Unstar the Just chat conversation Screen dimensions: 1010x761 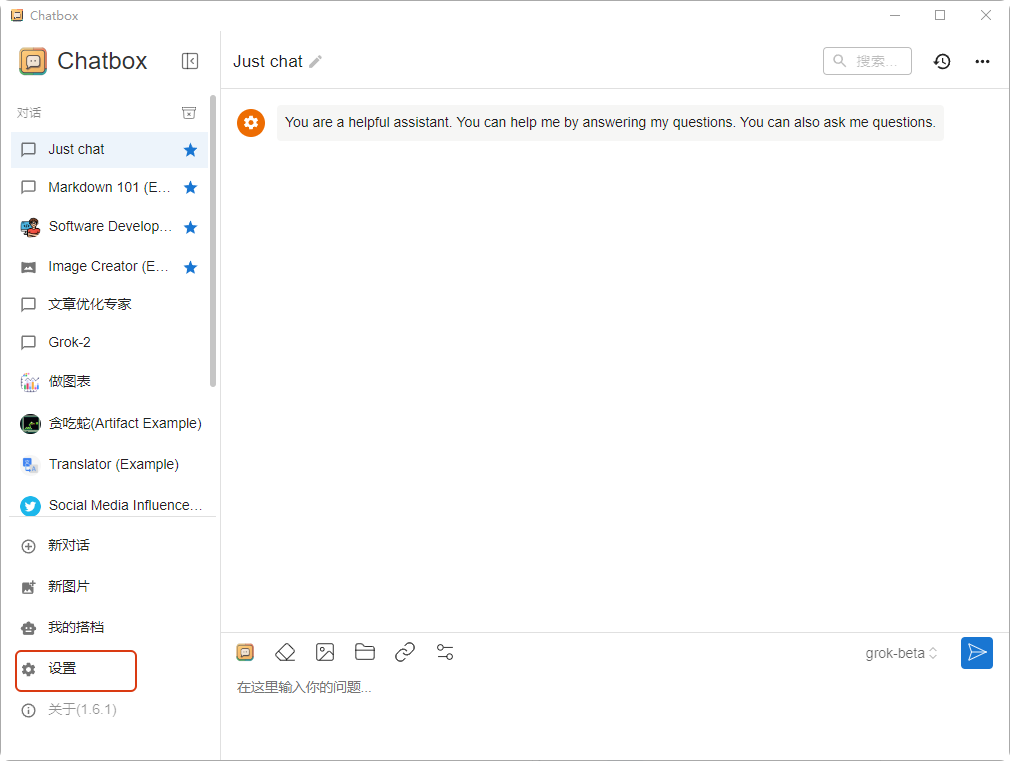tap(190, 150)
